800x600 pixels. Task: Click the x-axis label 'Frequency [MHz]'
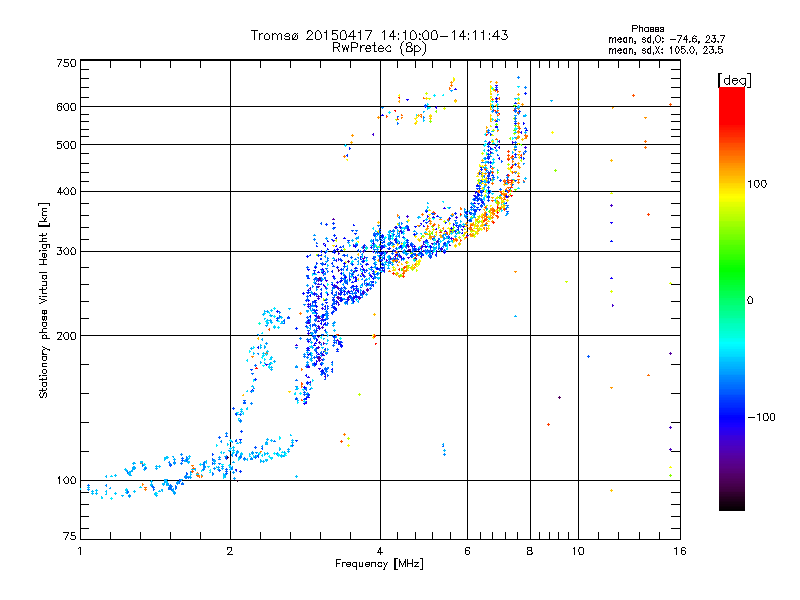click(379, 564)
